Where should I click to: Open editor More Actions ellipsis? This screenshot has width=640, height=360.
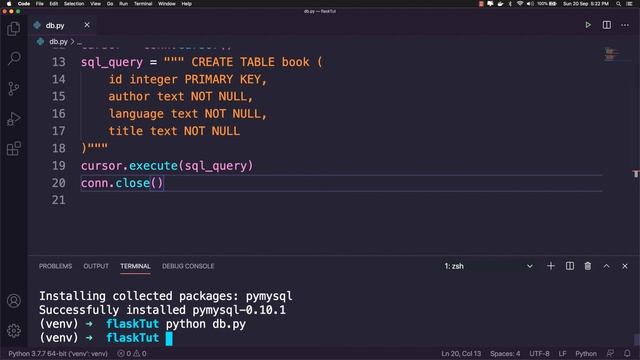click(625, 25)
